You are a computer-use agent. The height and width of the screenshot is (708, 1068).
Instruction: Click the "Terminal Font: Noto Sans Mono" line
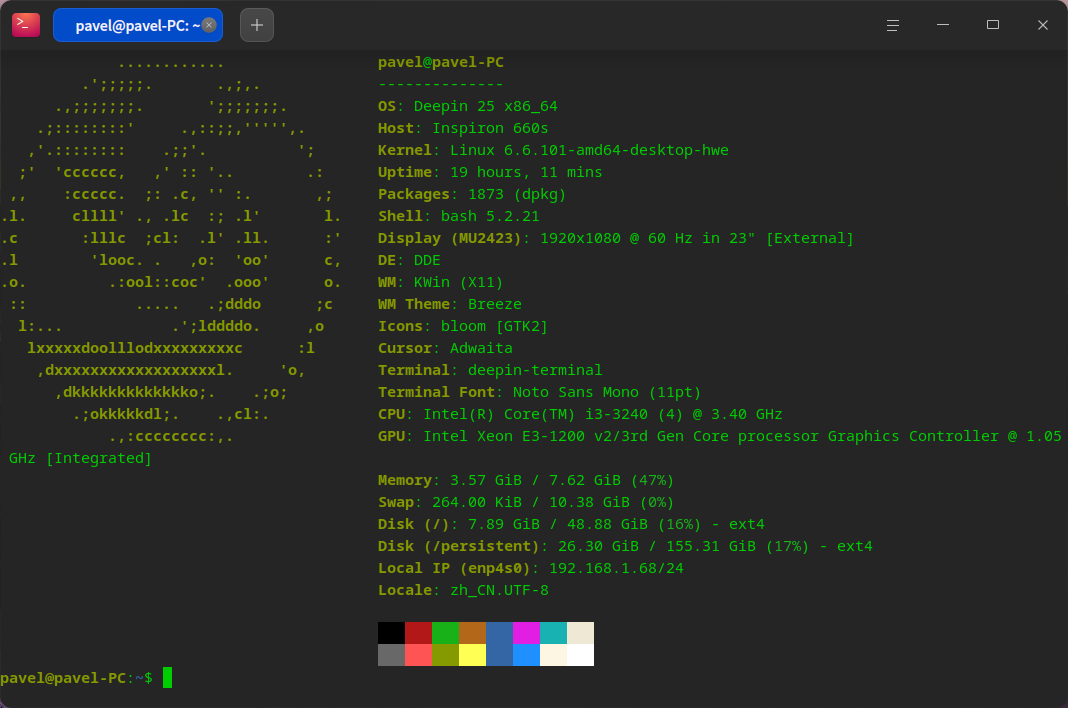[539, 392]
